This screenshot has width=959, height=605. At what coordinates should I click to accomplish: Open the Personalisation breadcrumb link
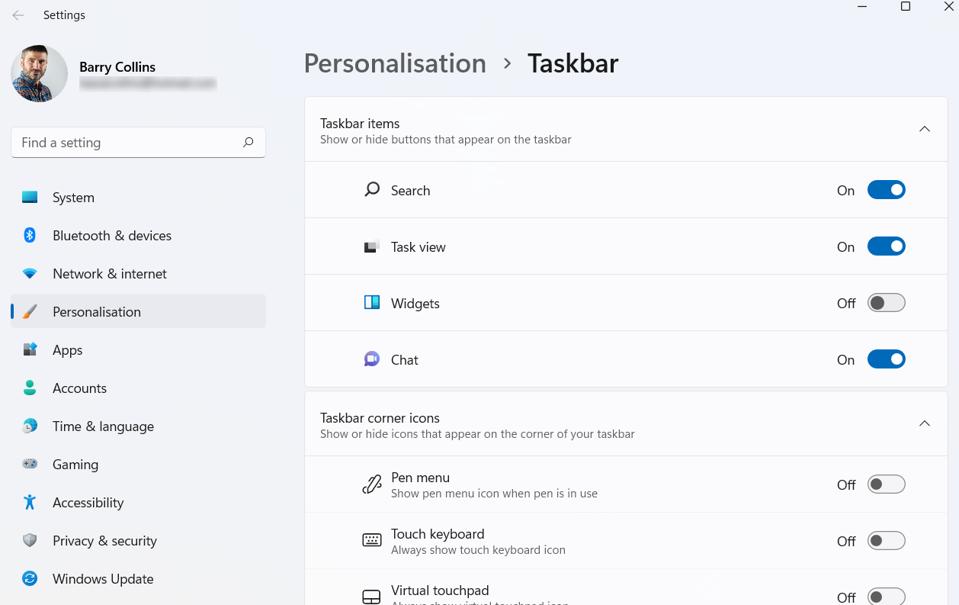point(394,63)
